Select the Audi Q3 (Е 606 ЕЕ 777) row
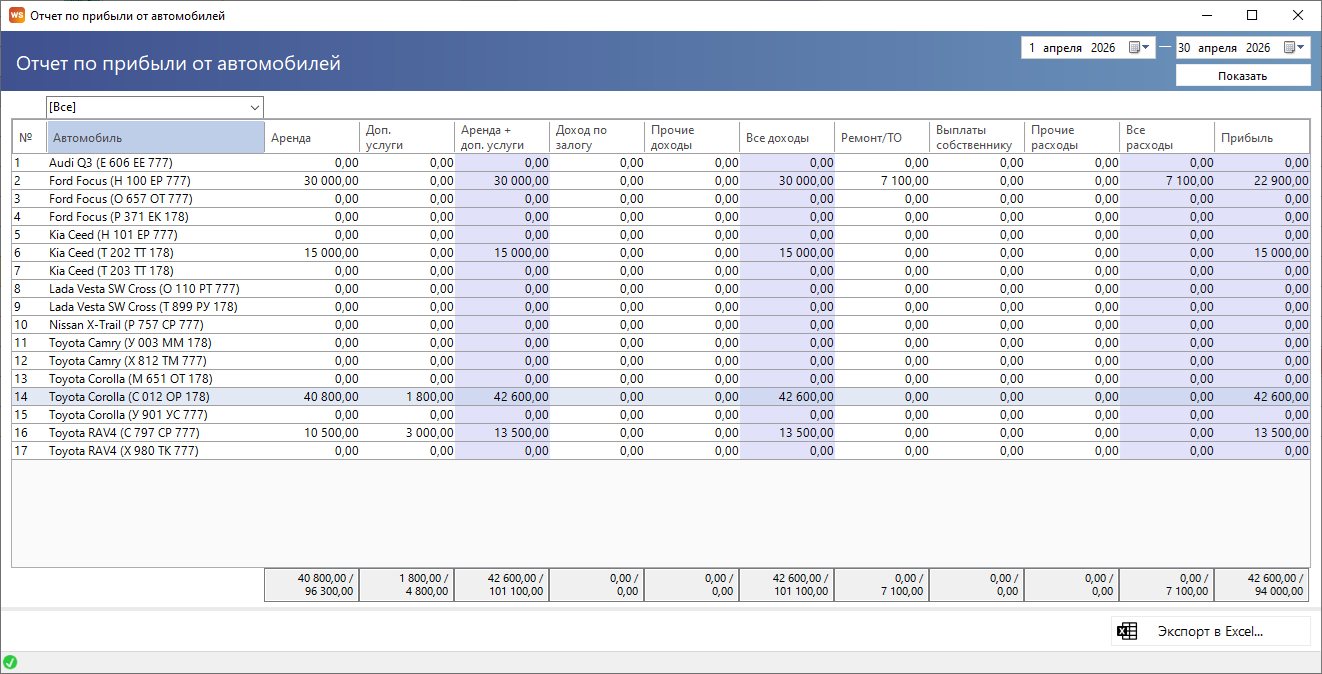This screenshot has height=674, width=1322. click(661, 163)
